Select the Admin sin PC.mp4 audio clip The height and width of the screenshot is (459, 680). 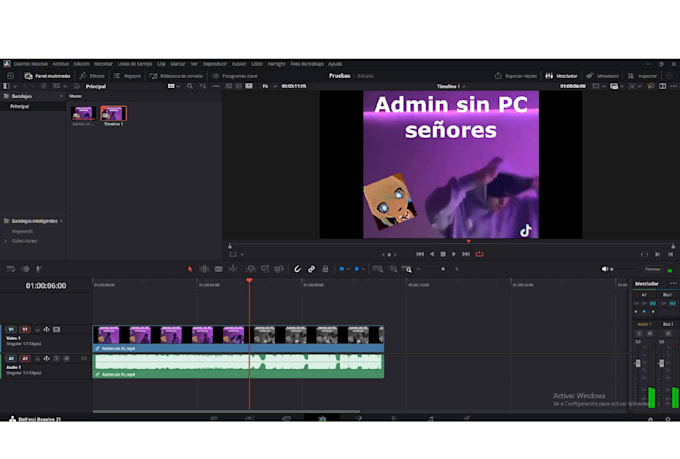(x=238, y=366)
